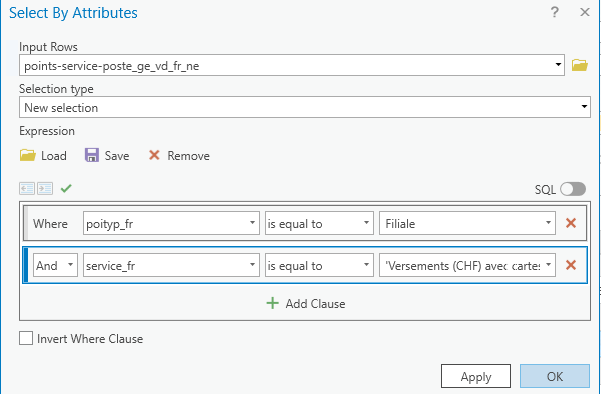Check Invert Where Clause box
The height and width of the screenshot is (394, 601).
(26, 338)
